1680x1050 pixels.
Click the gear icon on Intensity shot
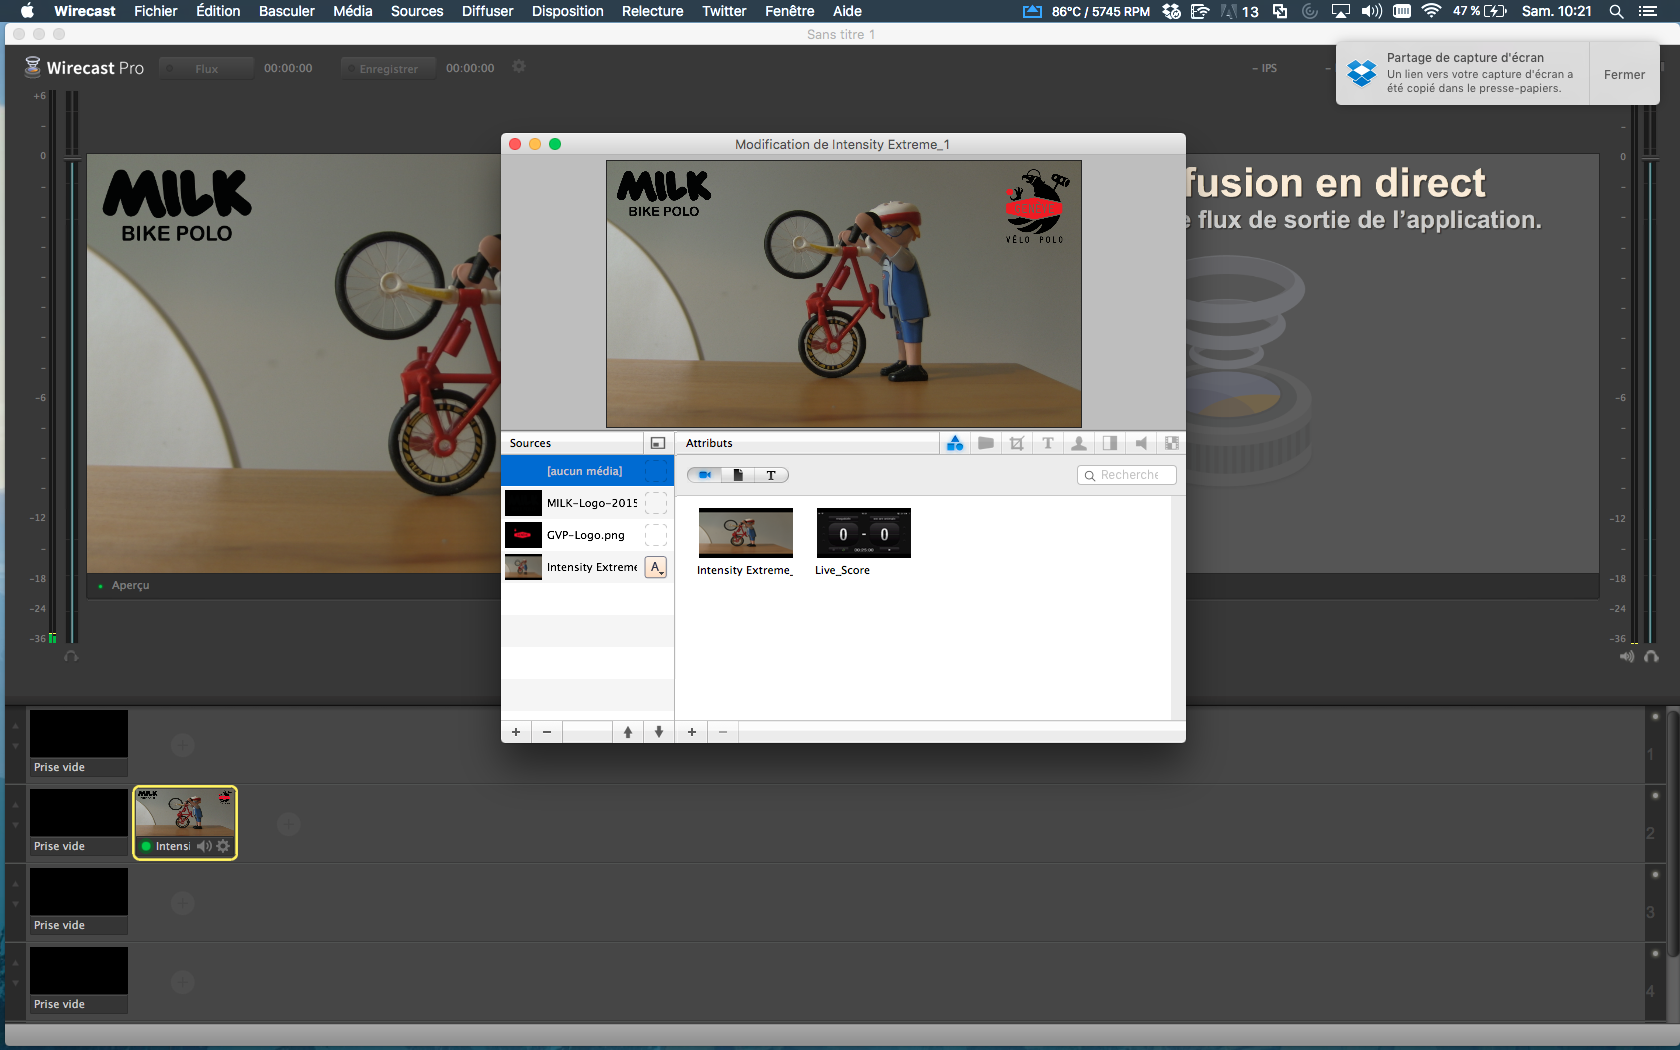click(x=223, y=846)
